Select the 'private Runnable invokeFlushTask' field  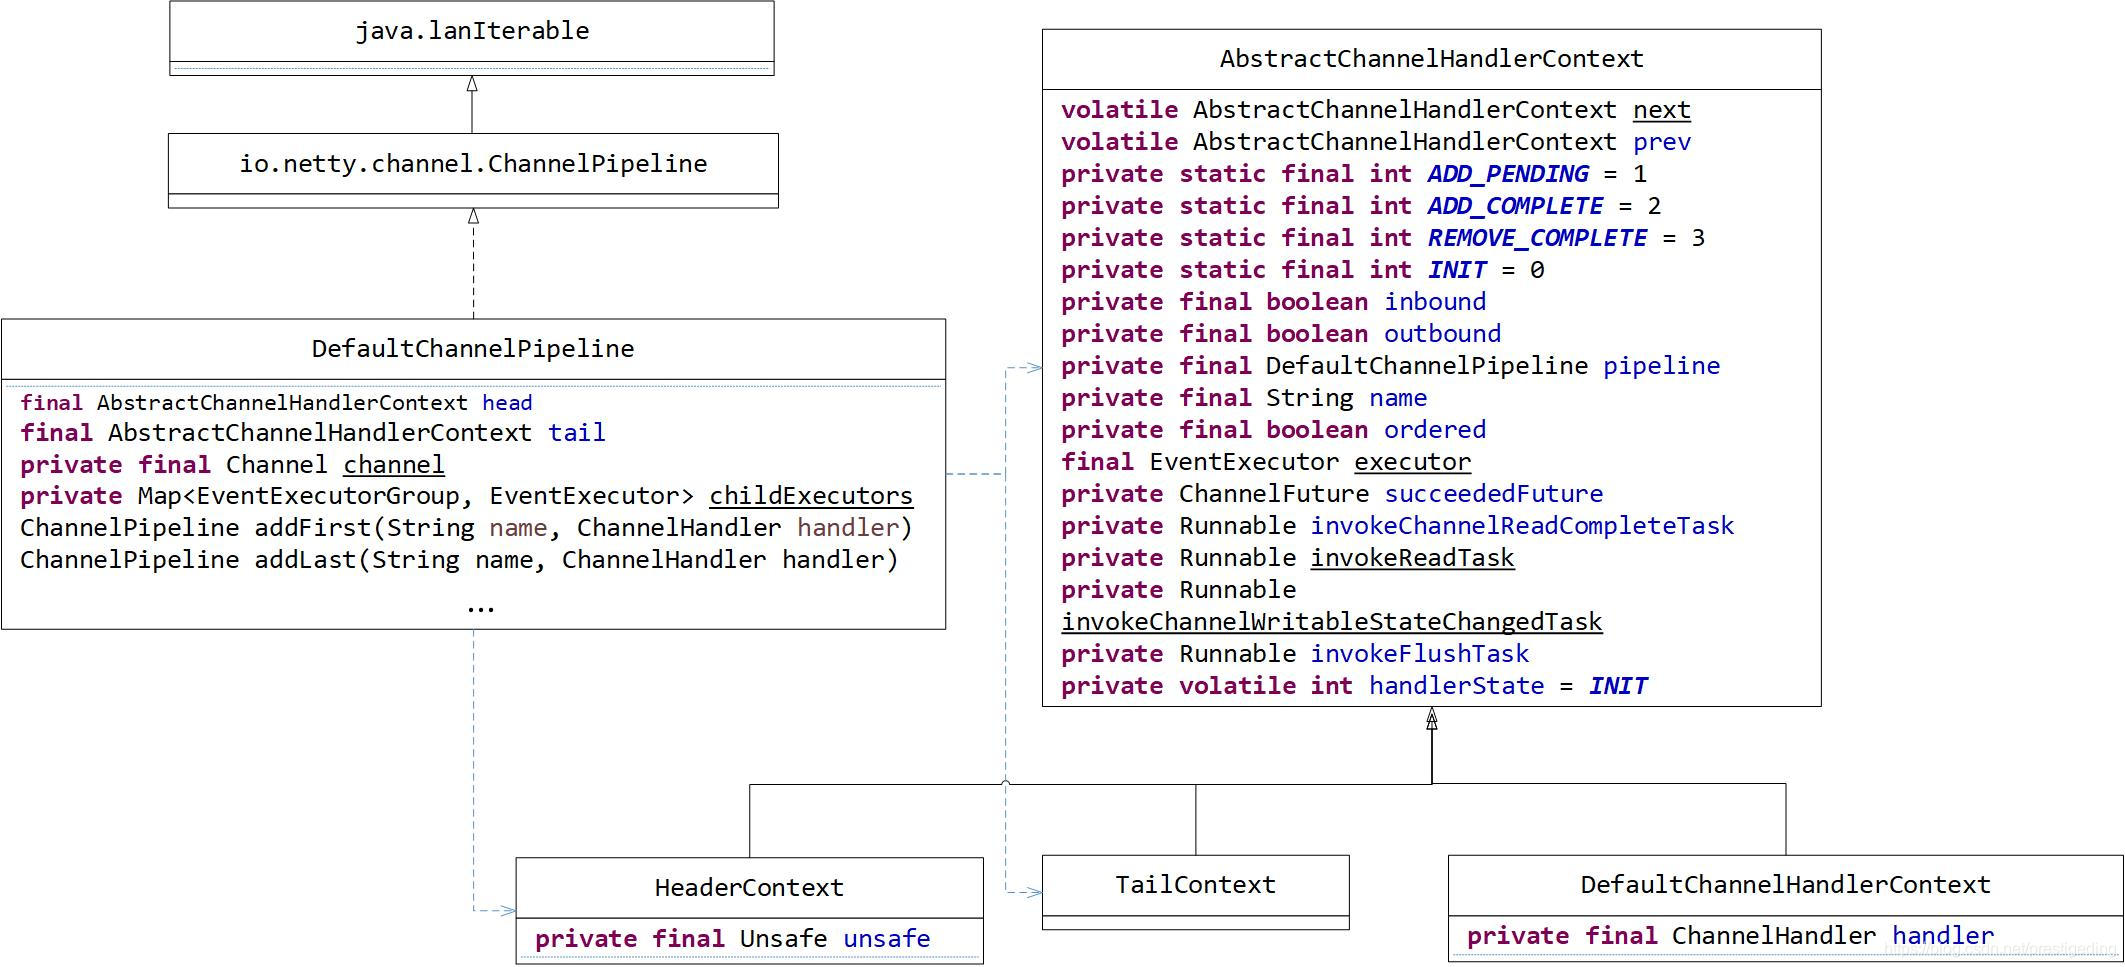coord(1295,654)
